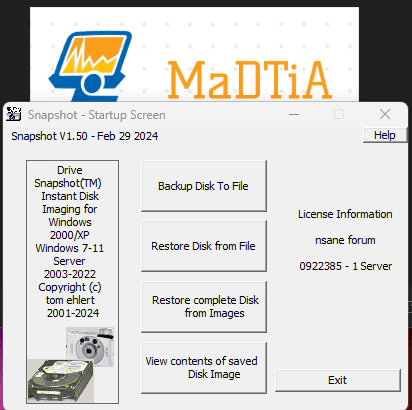Minimize the Snapshot Startup Screen window

click(x=294, y=114)
